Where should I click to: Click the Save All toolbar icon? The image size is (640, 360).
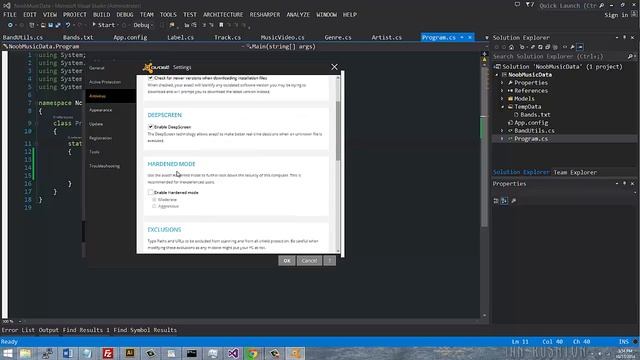pyautogui.click(x=58, y=25)
